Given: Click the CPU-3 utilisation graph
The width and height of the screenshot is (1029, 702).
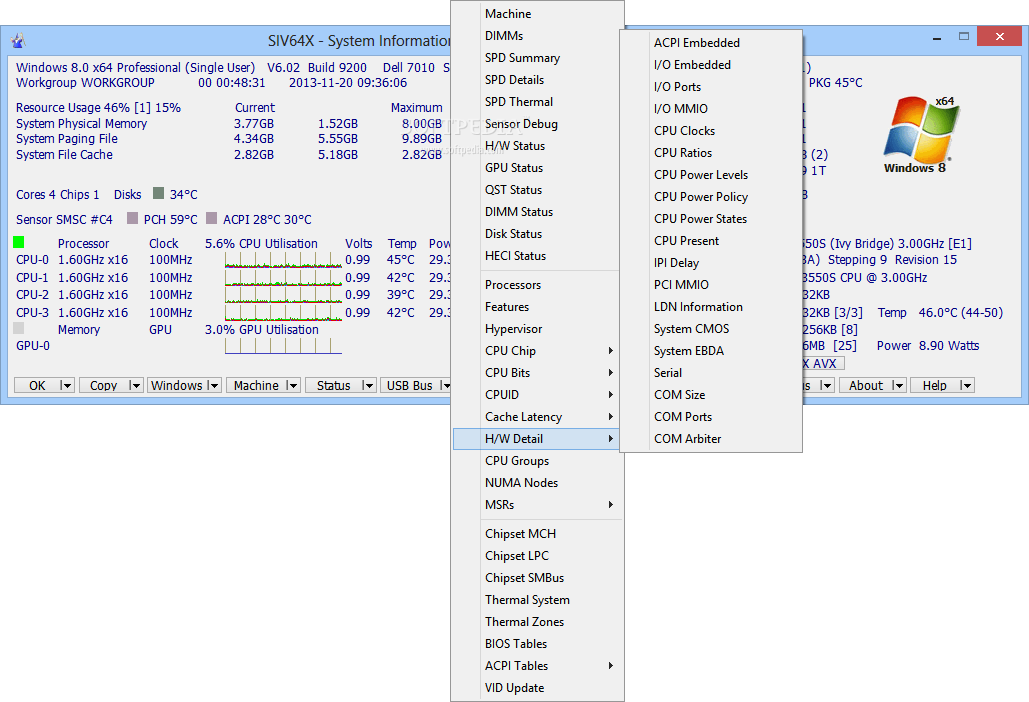Looking at the screenshot, I should click(x=284, y=313).
